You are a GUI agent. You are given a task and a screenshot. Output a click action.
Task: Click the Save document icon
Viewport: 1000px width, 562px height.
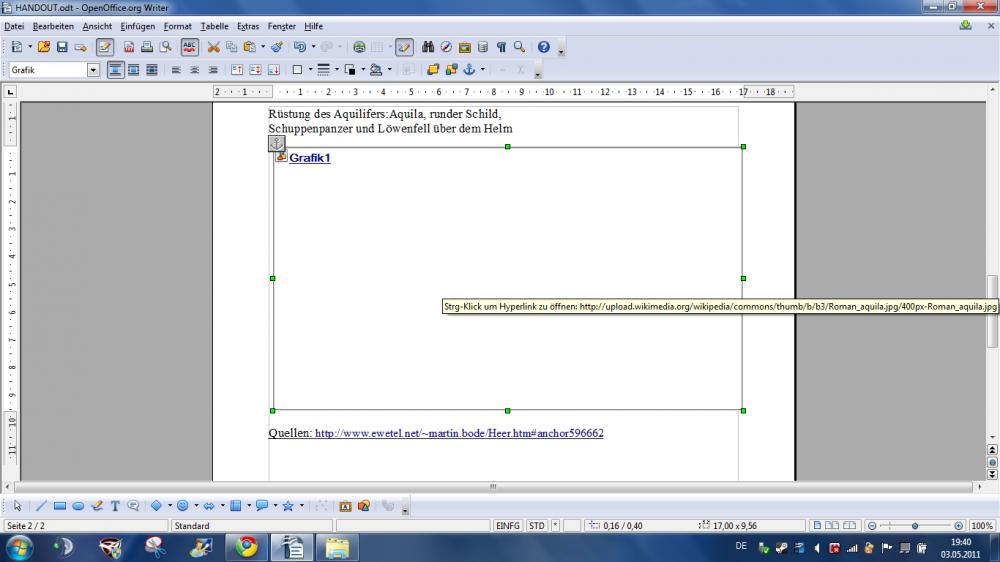pos(62,47)
